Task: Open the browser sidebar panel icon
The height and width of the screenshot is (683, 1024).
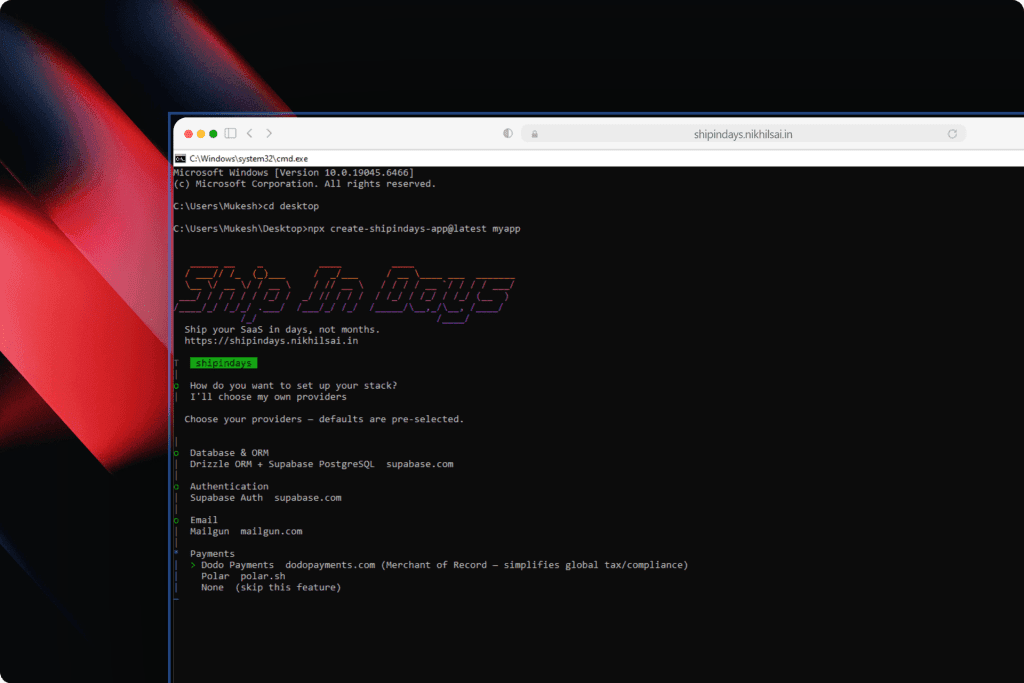Action: click(x=230, y=132)
